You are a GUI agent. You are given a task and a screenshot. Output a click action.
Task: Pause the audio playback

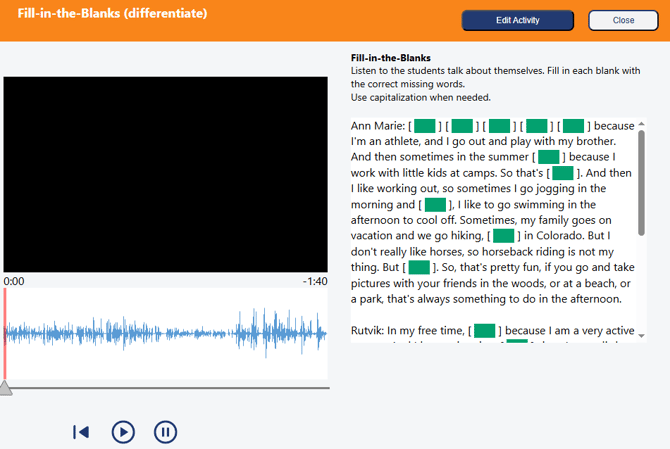click(166, 432)
